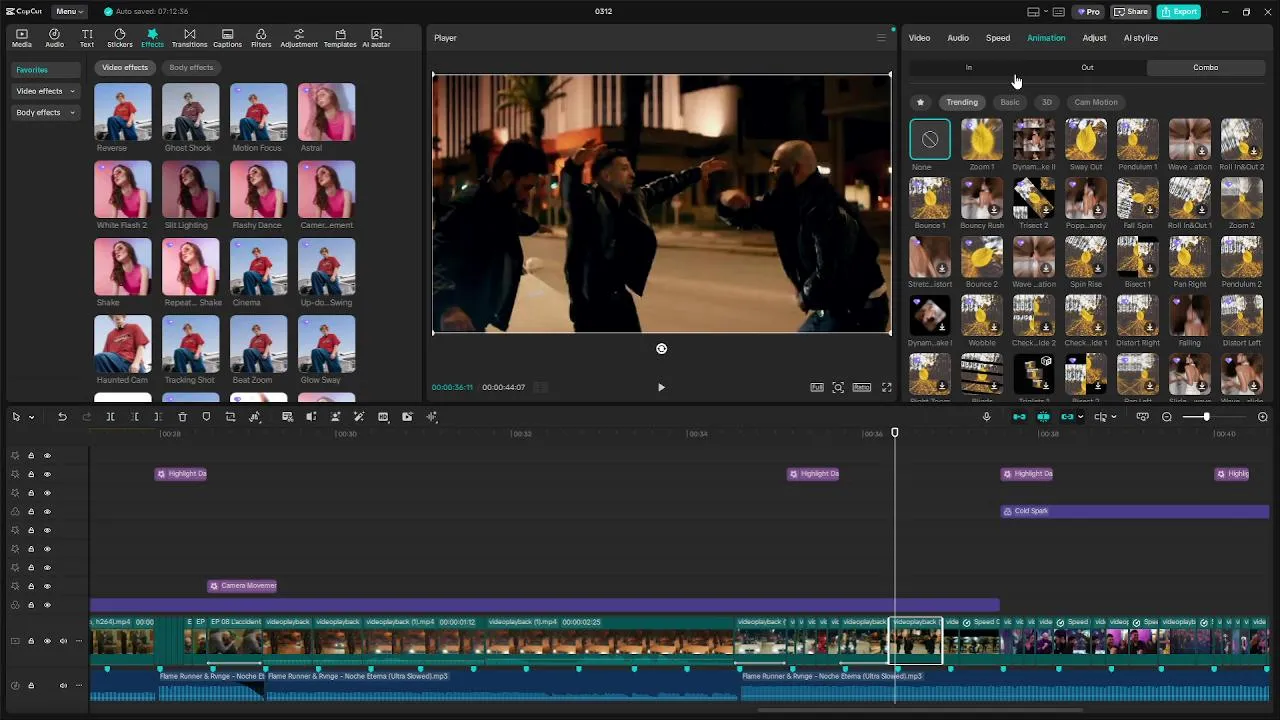Image resolution: width=1280 pixels, height=720 pixels.
Task: Click the timeline zoom out icon
Action: pos(1167,417)
